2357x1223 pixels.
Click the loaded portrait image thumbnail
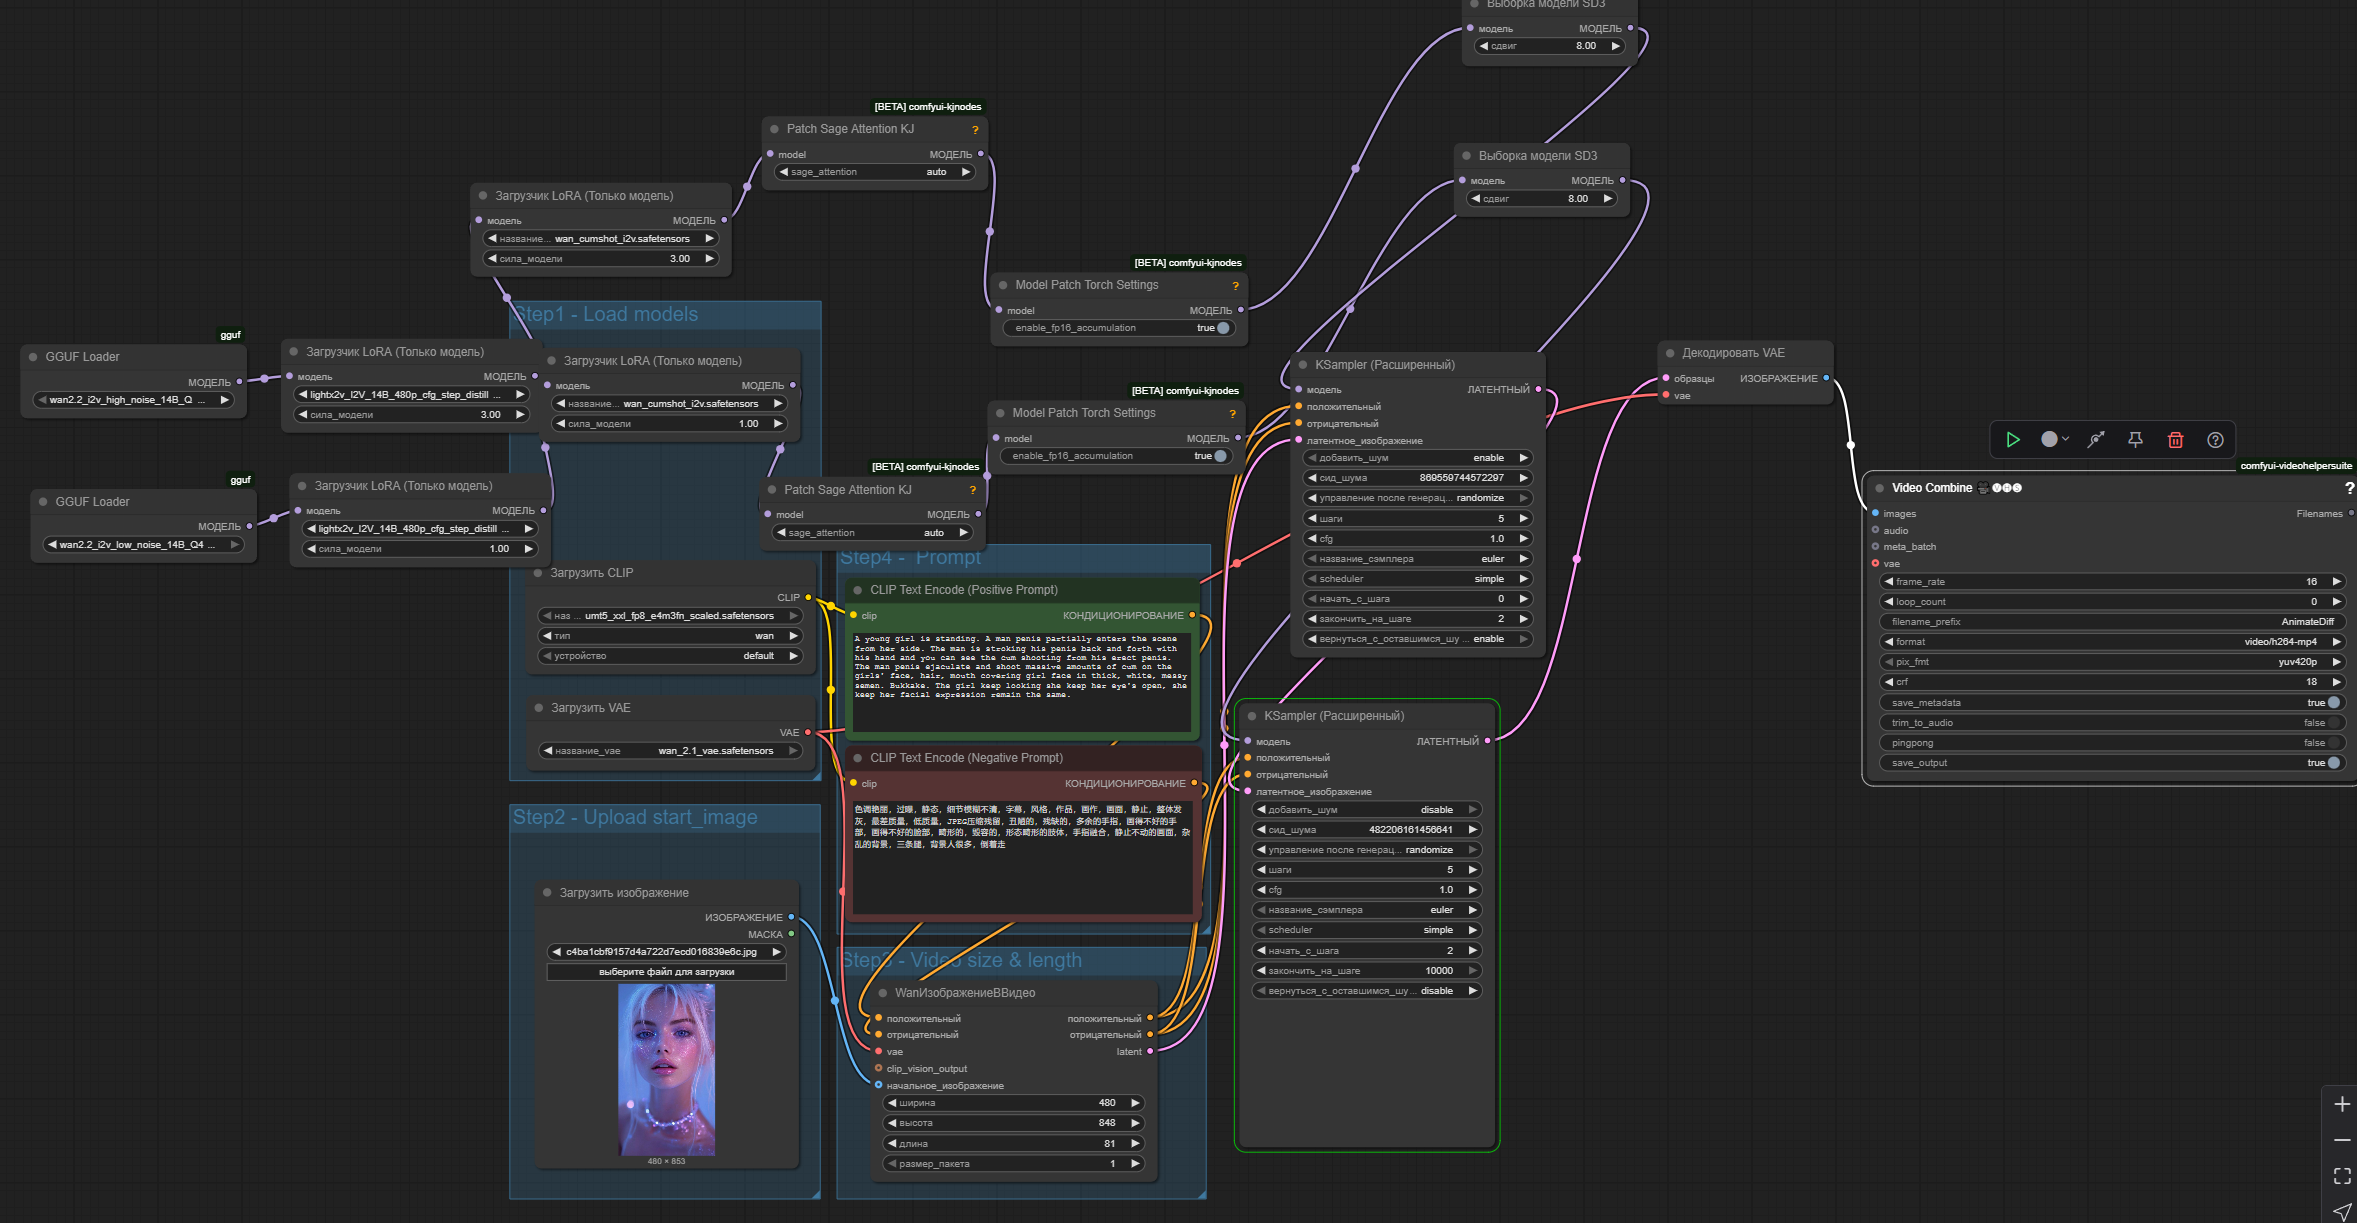tap(666, 1069)
